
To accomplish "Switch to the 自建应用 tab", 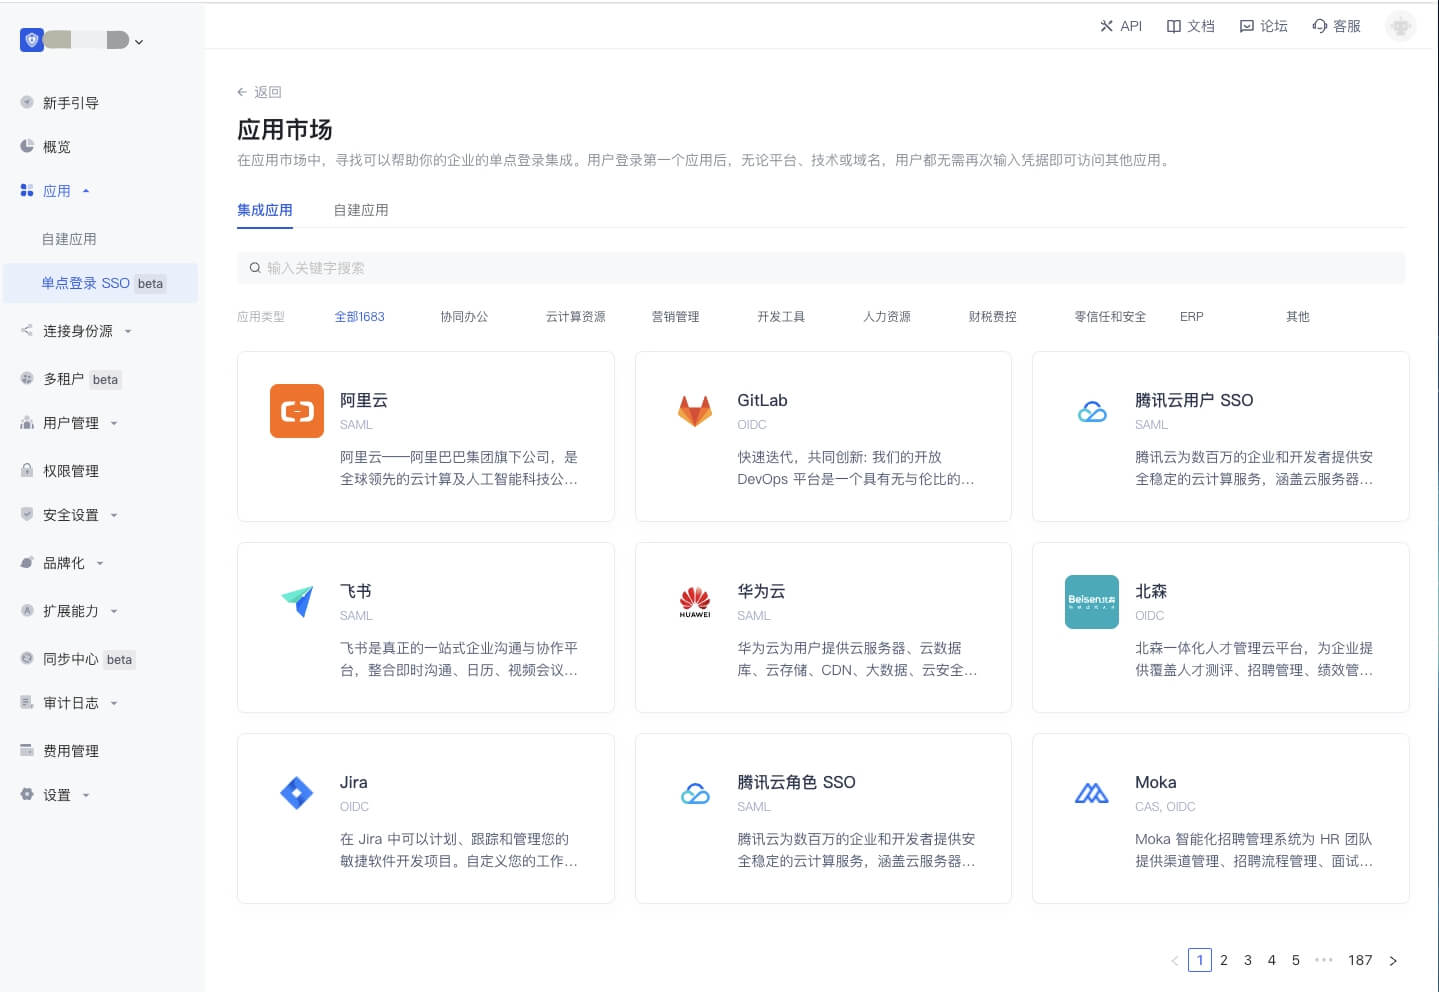I will (360, 210).
